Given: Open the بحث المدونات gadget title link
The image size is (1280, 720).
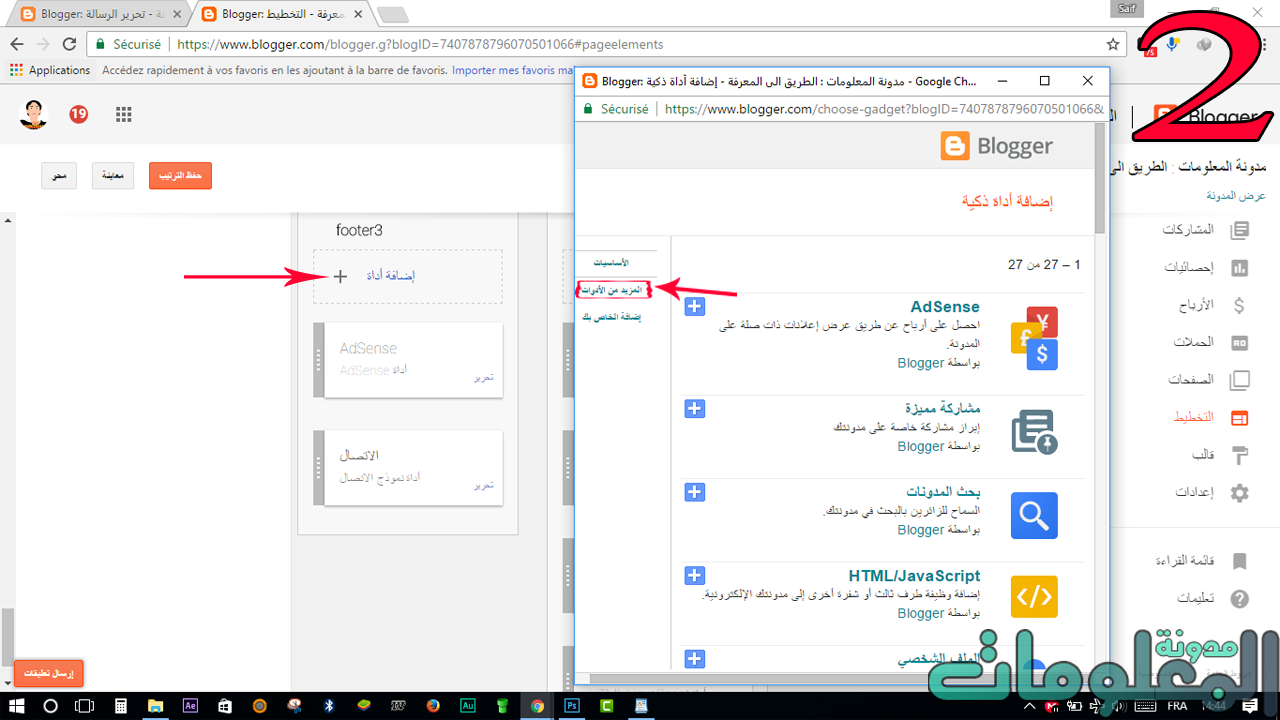Looking at the screenshot, I should pyautogui.click(x=943, y=492).
